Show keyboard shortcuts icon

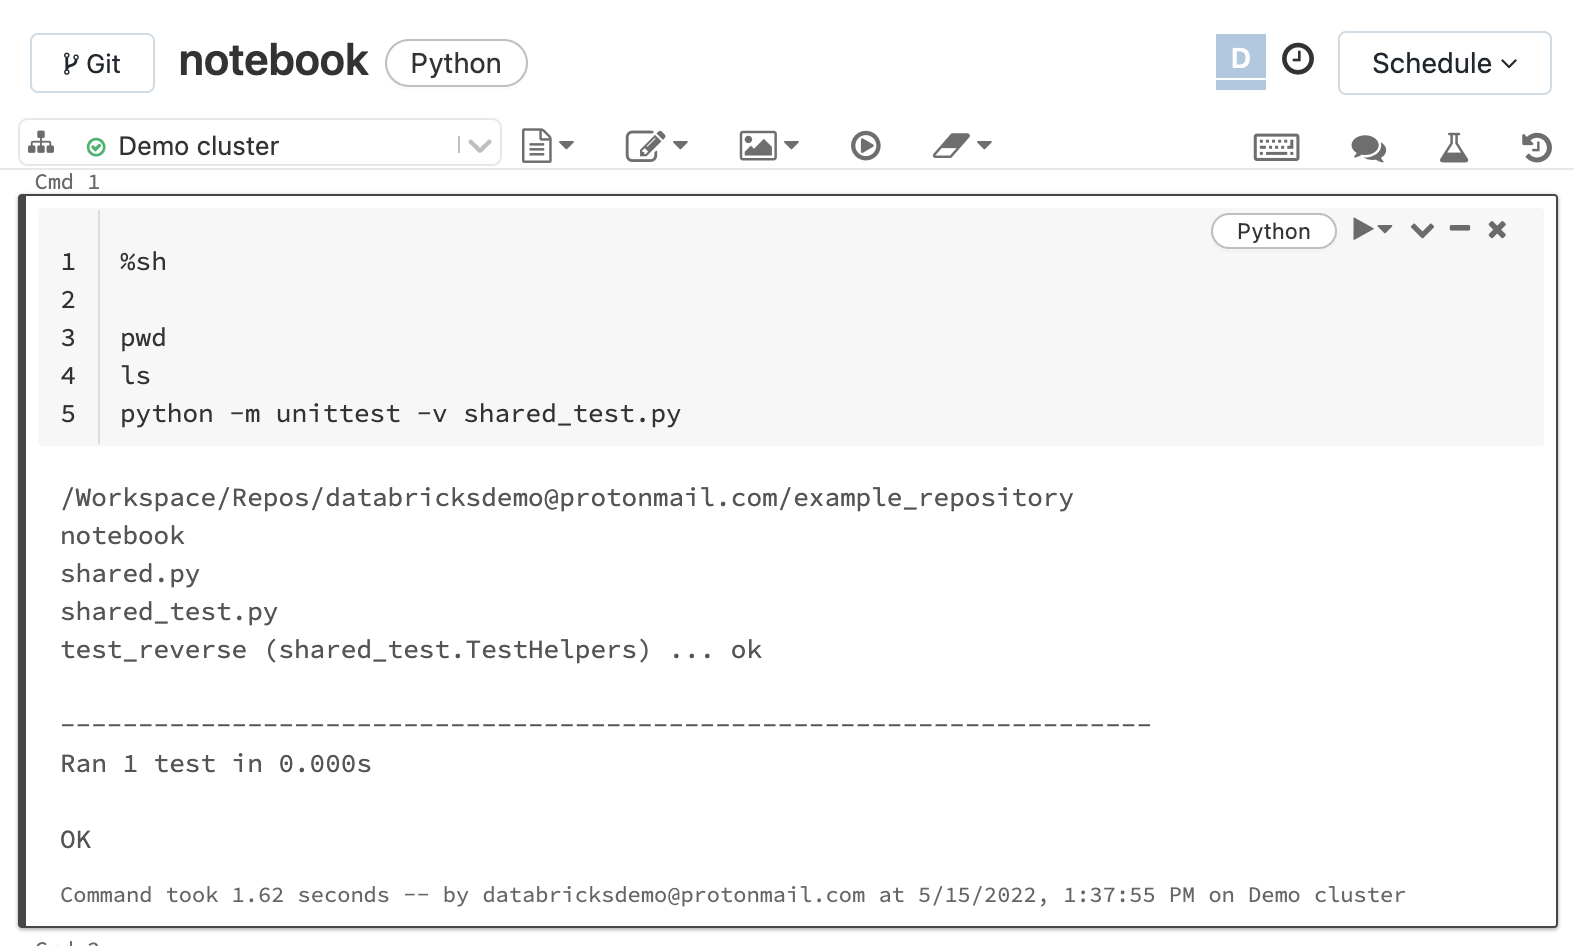[x=1276, y=147]
